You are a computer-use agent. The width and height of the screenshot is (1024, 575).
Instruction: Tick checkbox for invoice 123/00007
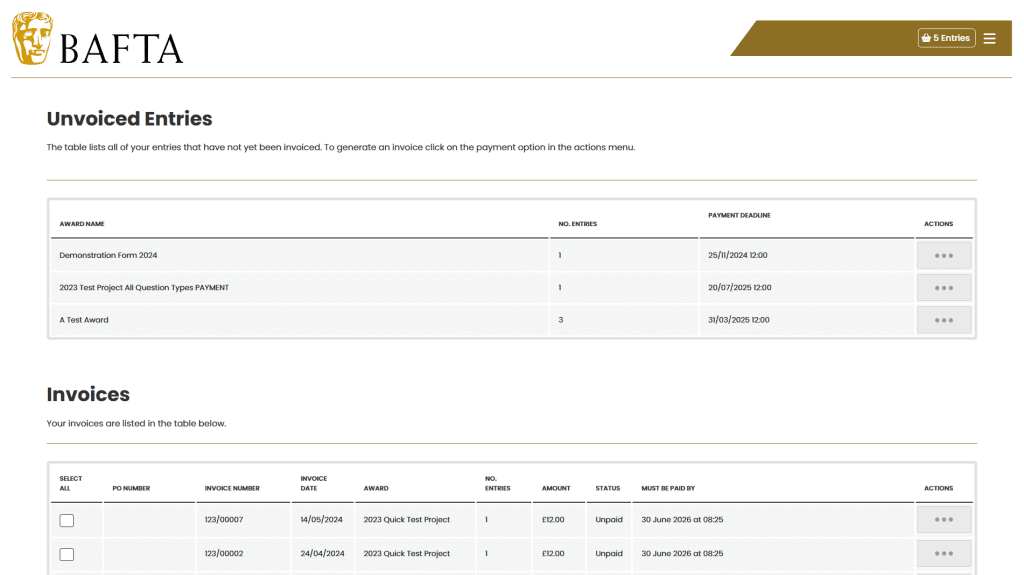pos(67,520)
